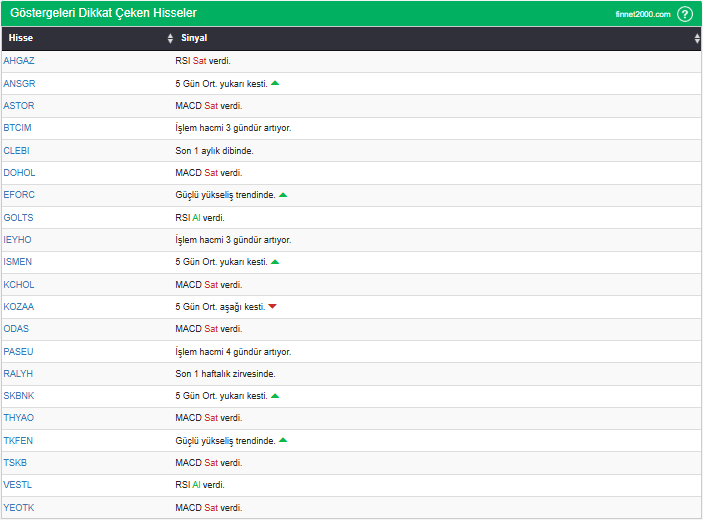Click green up arrow in EFORC row
The image size is (703, 520).
pyautogui.click(x=283, y=195)
